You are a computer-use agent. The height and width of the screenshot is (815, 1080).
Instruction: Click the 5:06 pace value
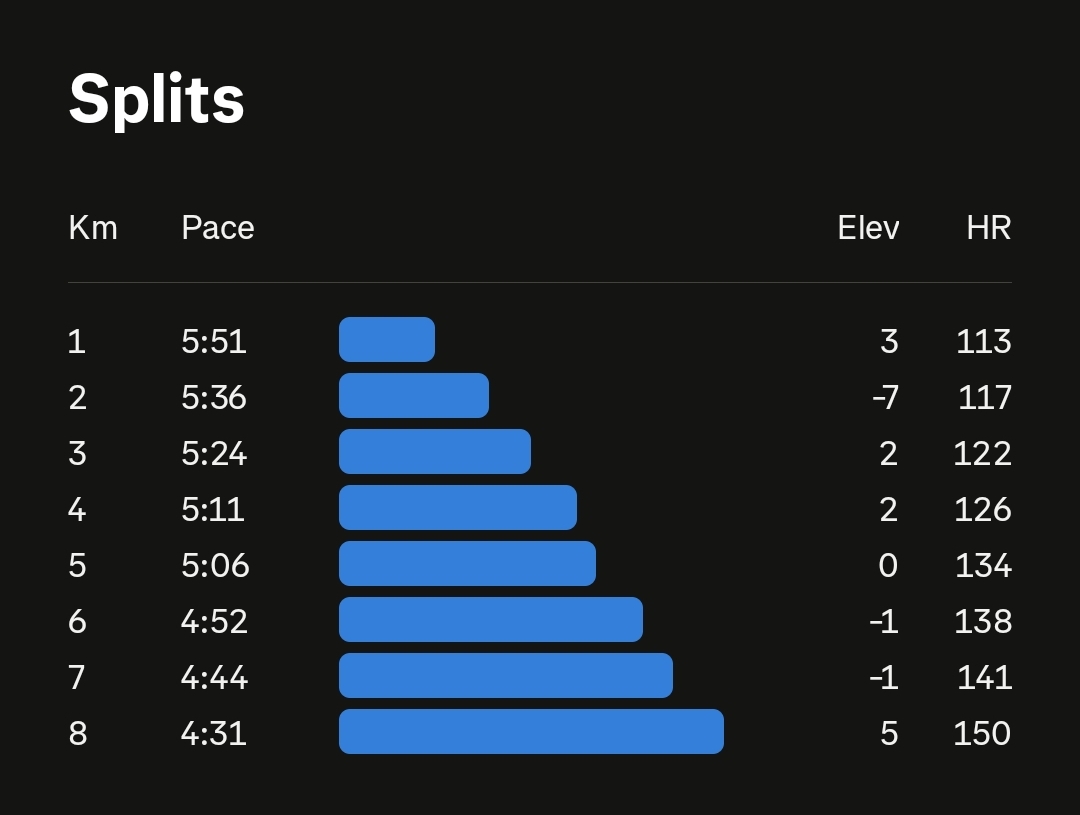[215, 566]
